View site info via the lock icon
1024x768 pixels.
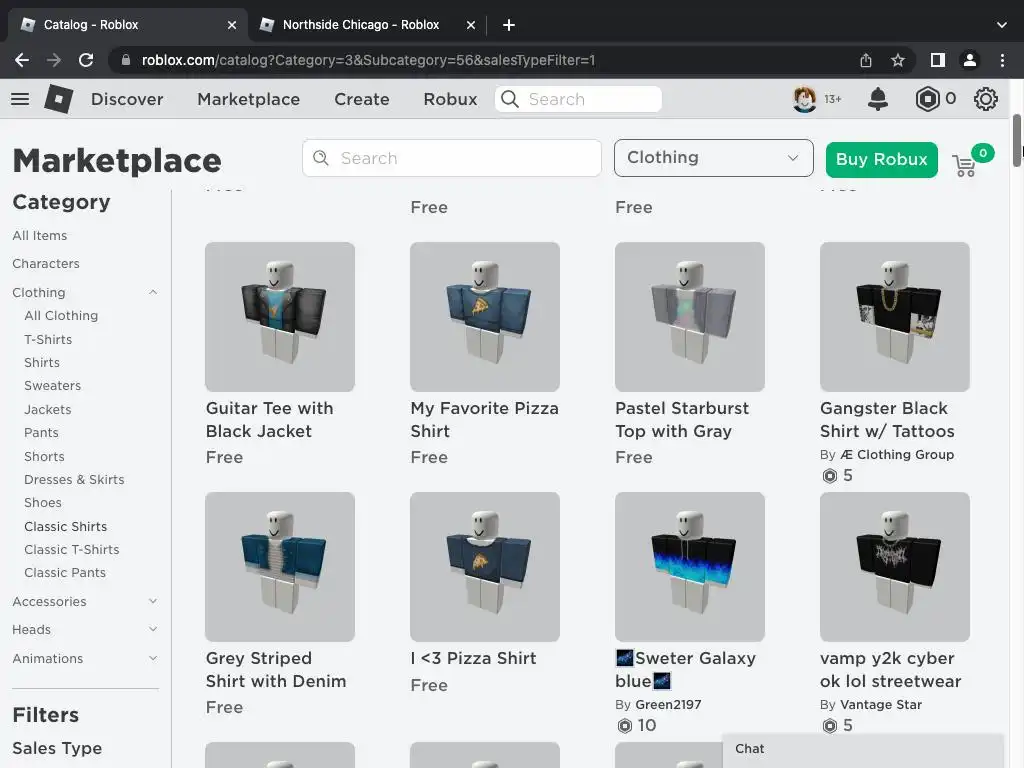click(126, 60)
